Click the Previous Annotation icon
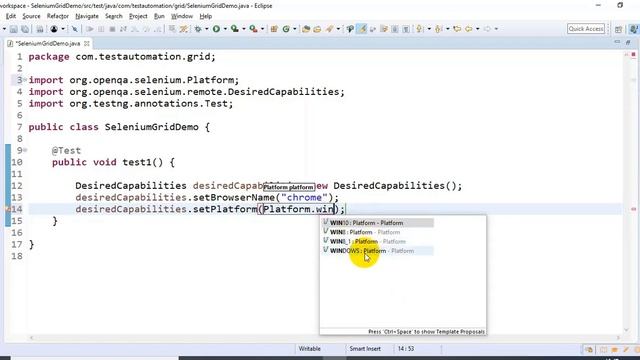 pos(439,29)
